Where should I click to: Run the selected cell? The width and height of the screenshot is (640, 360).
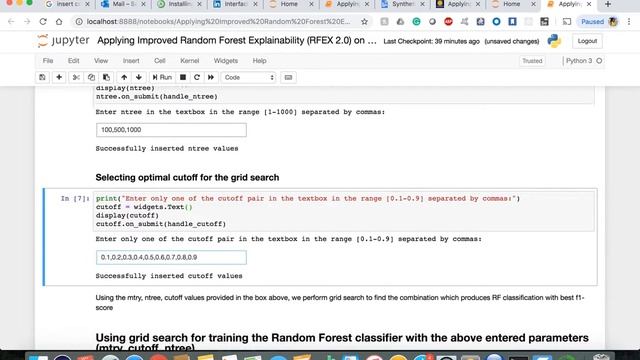click(x=162, y=77)
